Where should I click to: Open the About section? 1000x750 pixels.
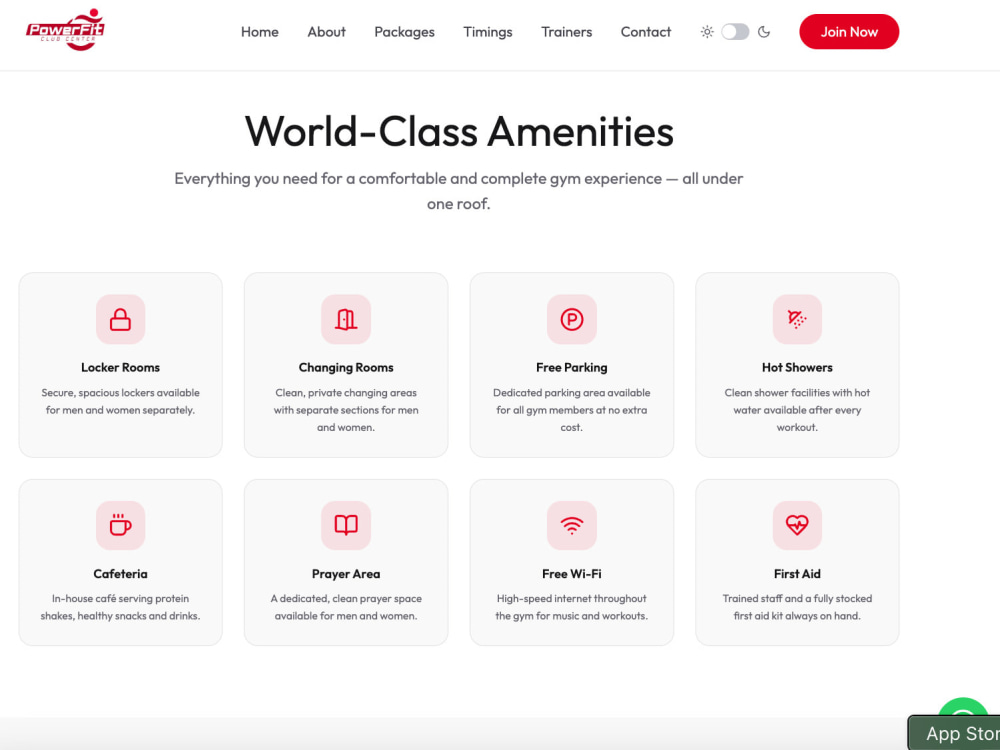327,32
